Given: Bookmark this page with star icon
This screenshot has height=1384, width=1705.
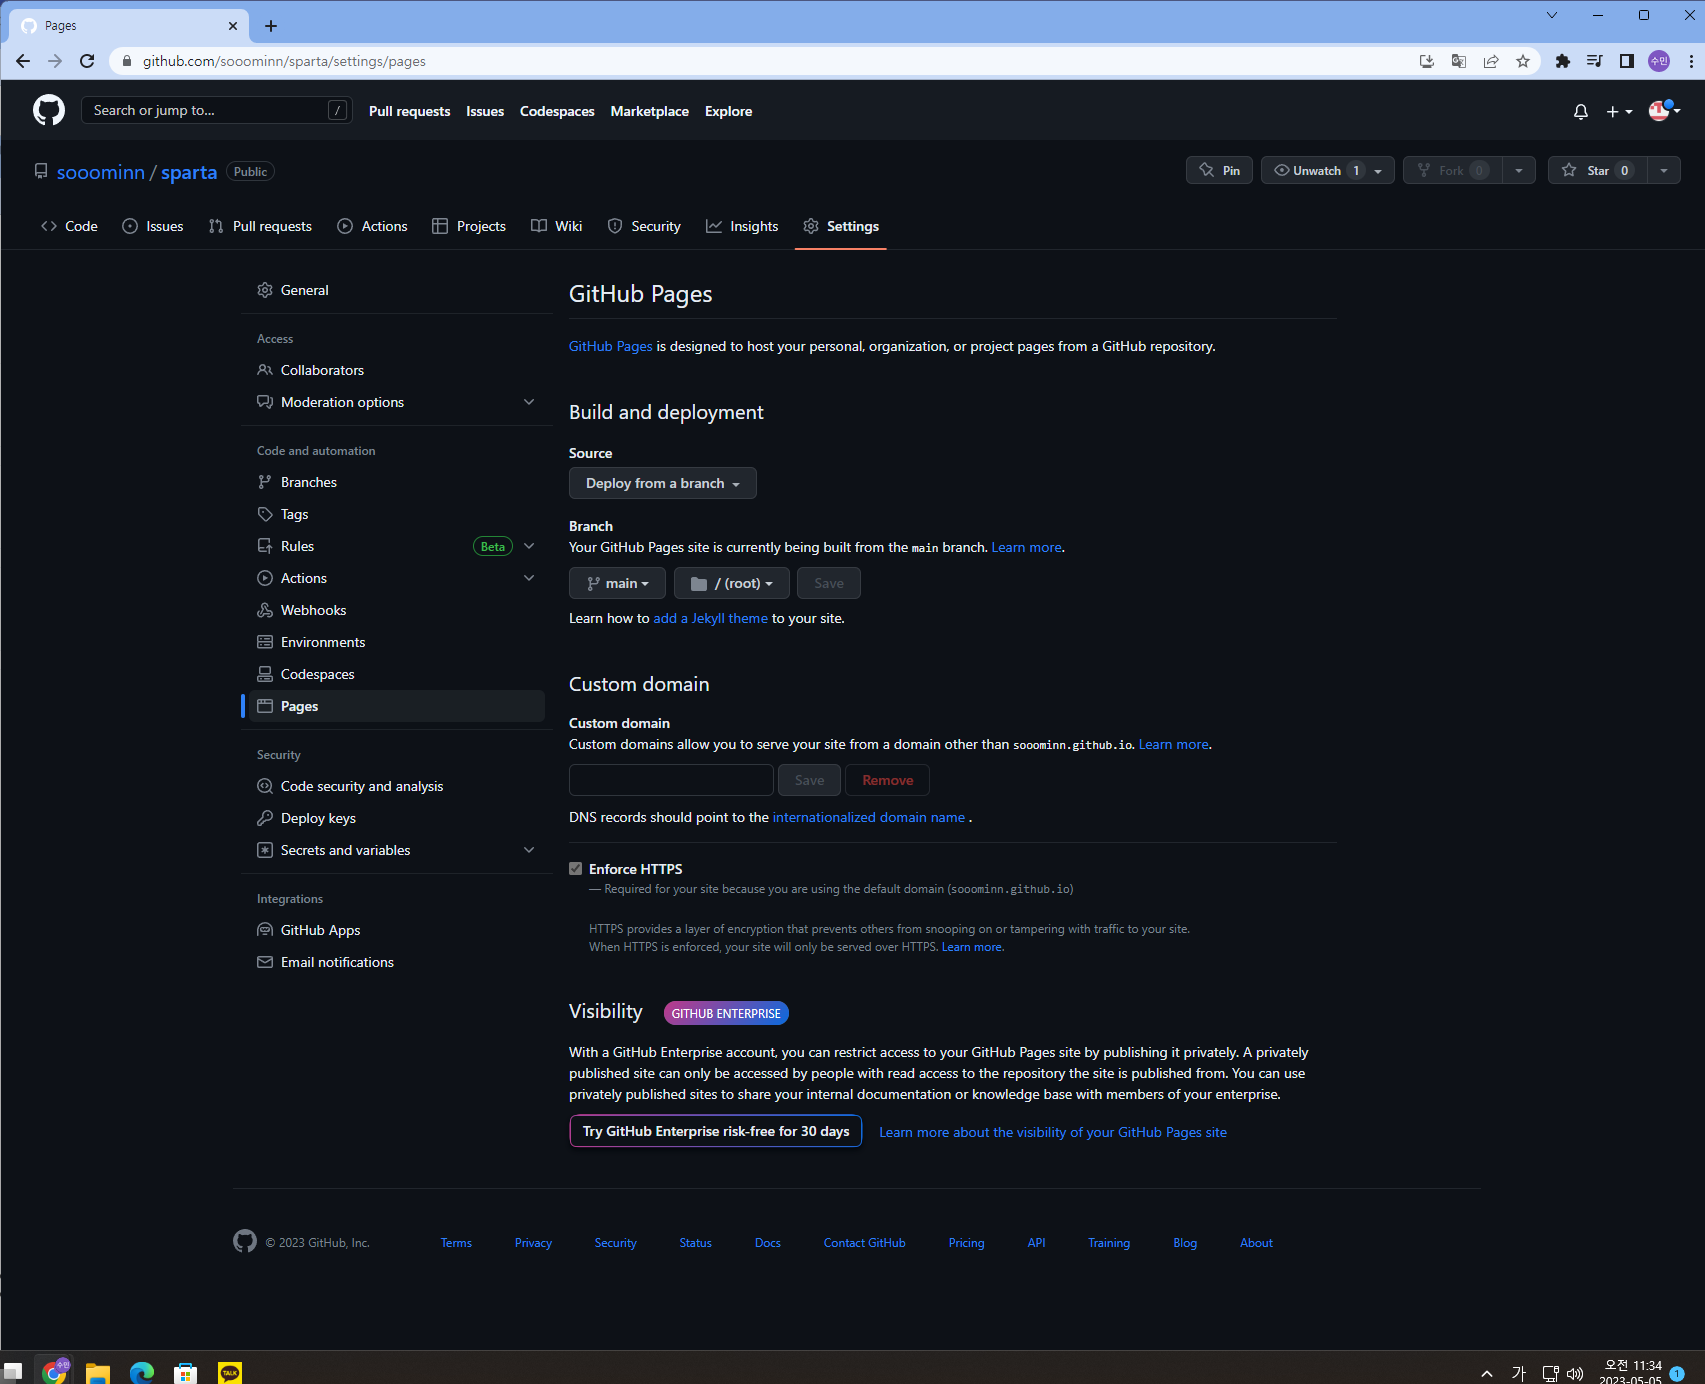Looking at the screenshot, I should [x=1523, y=61].
